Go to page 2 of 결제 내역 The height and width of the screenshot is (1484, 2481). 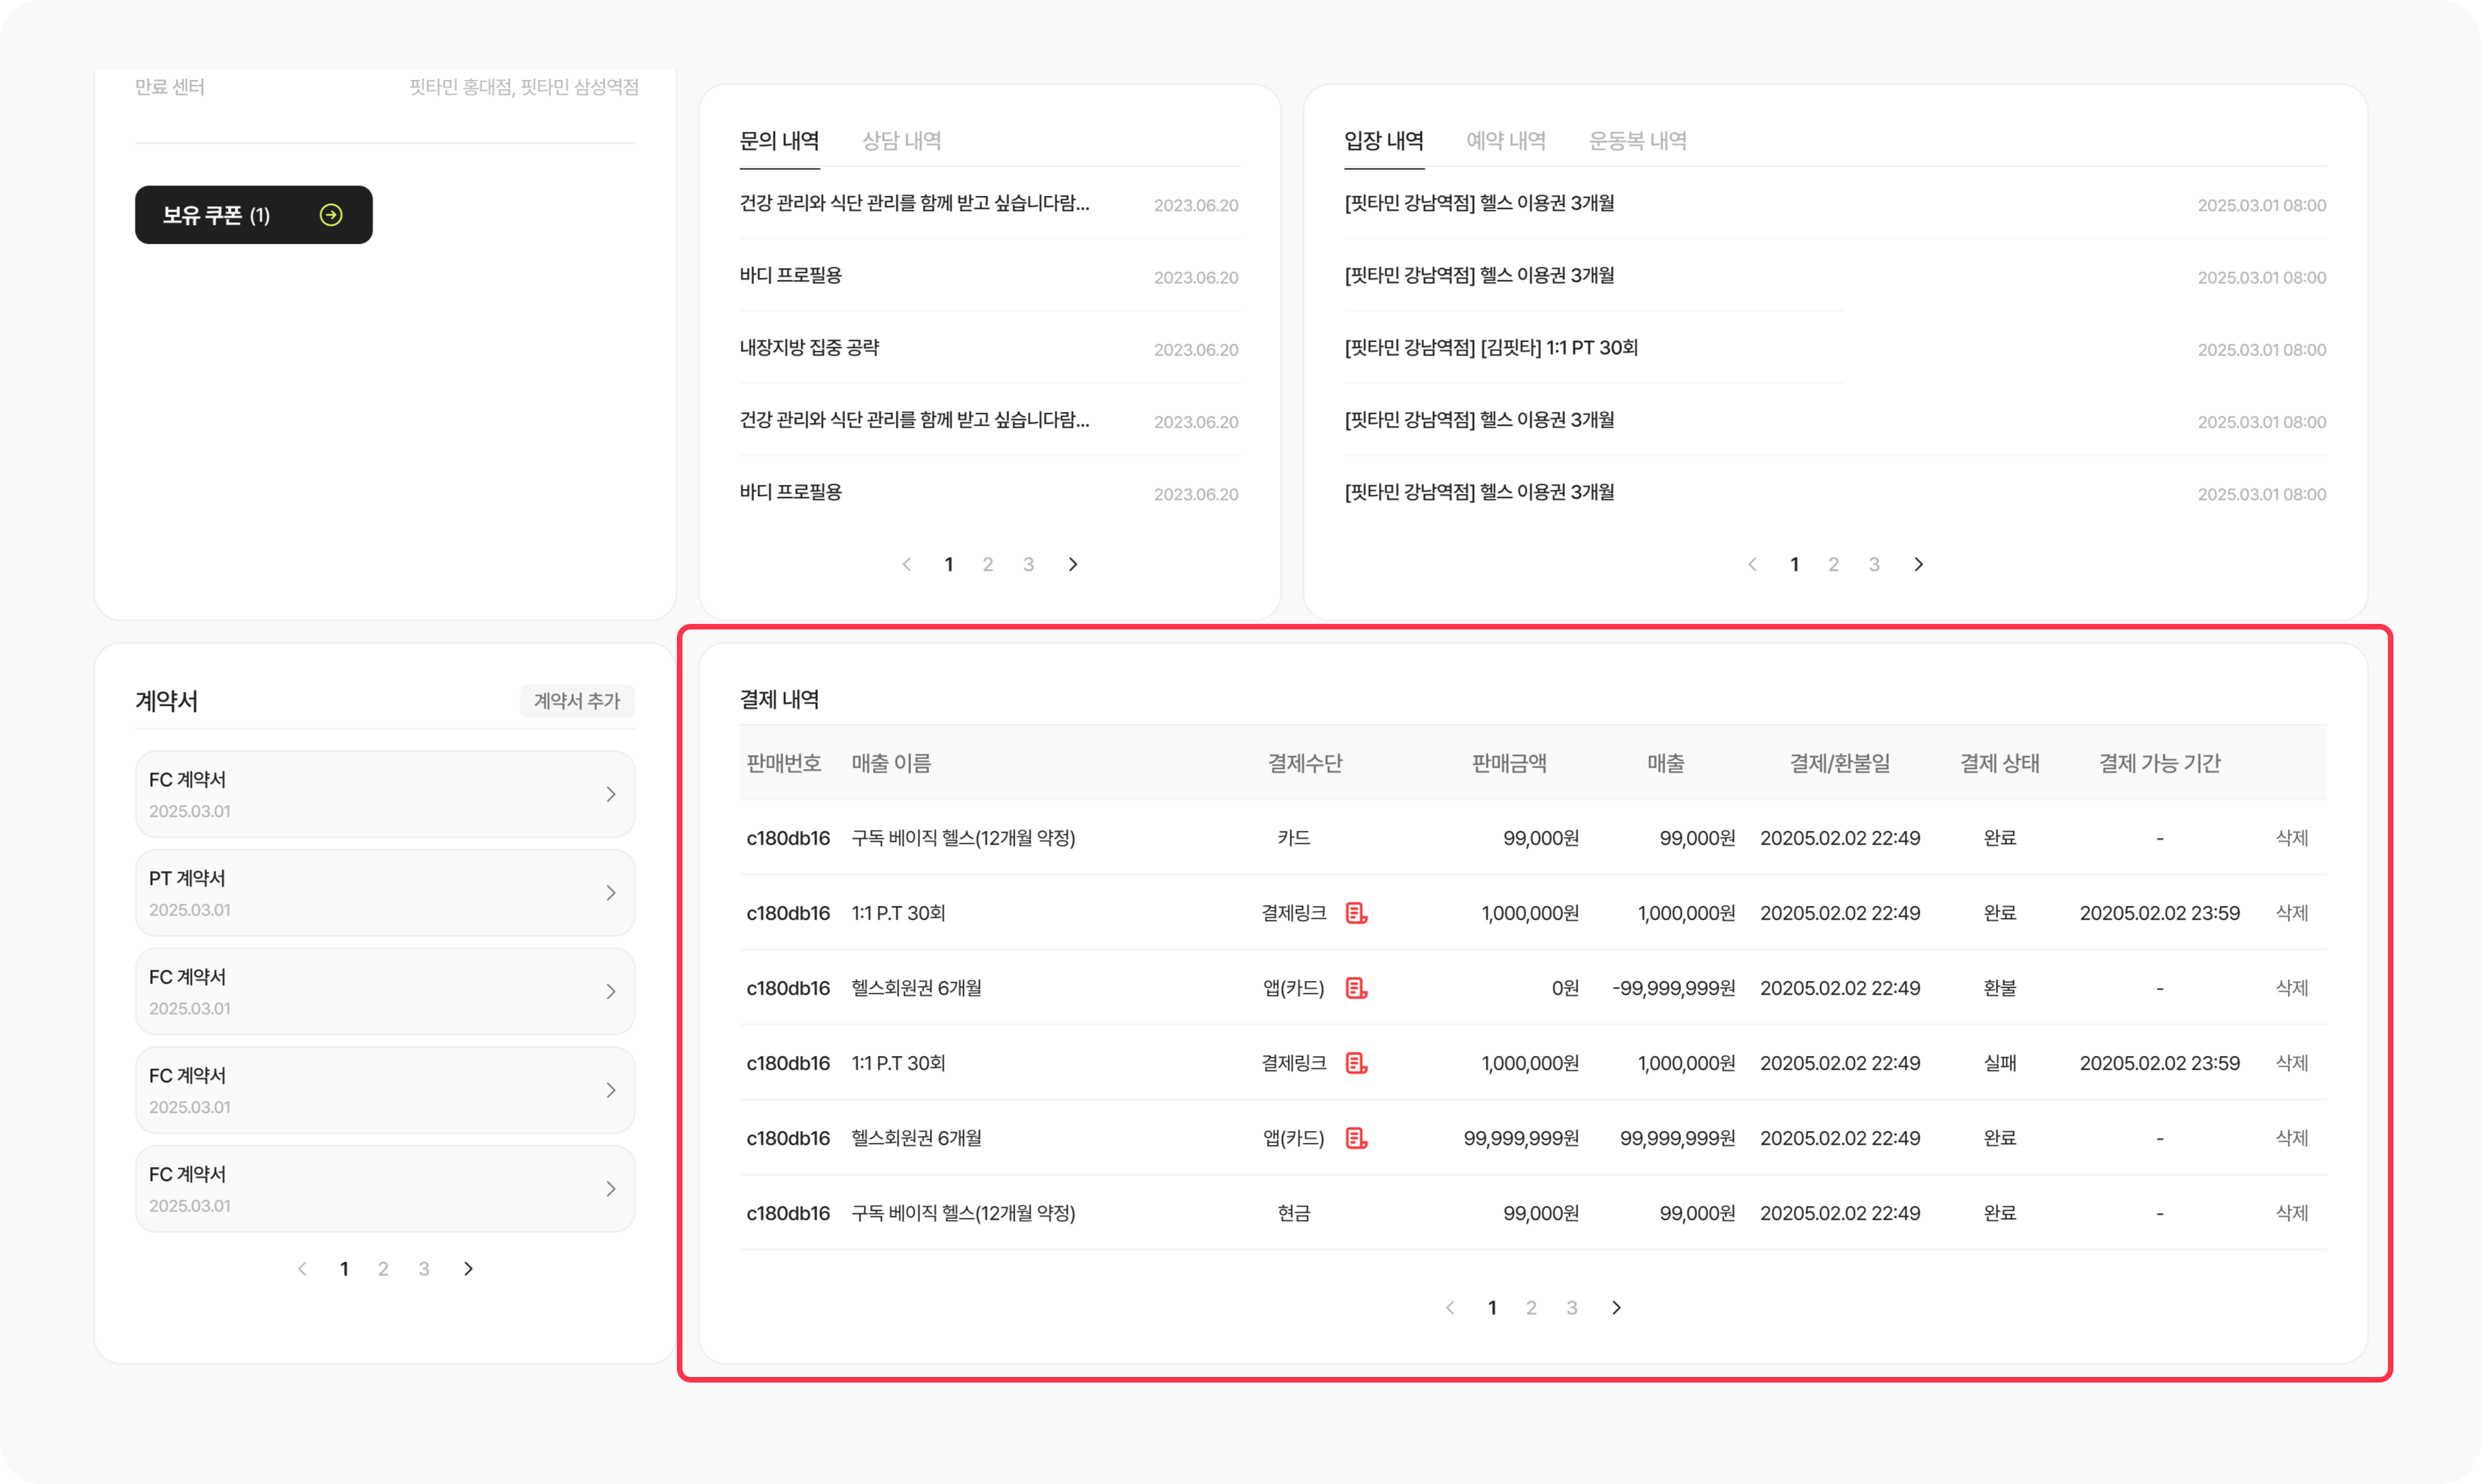point(1531,1308)
